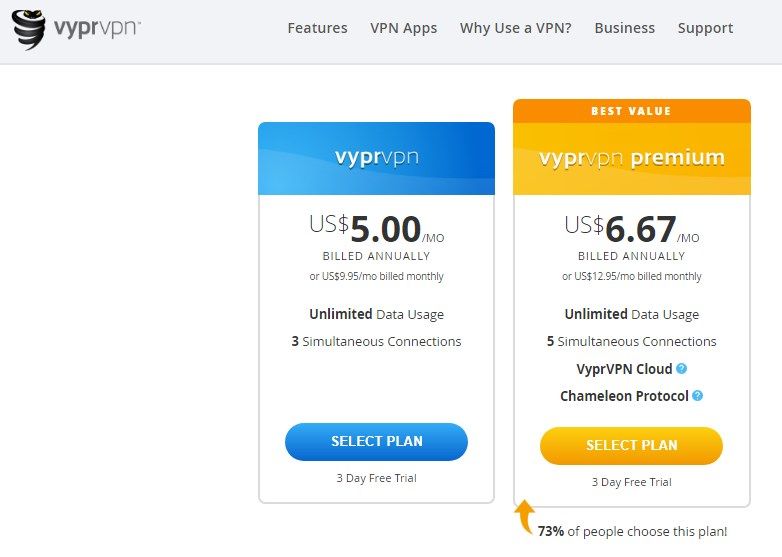Image resolution: width=782 pixels, height=557 pixels.
Task: Click the VyprVPN logo in header
Action: [x=76, y=29]
